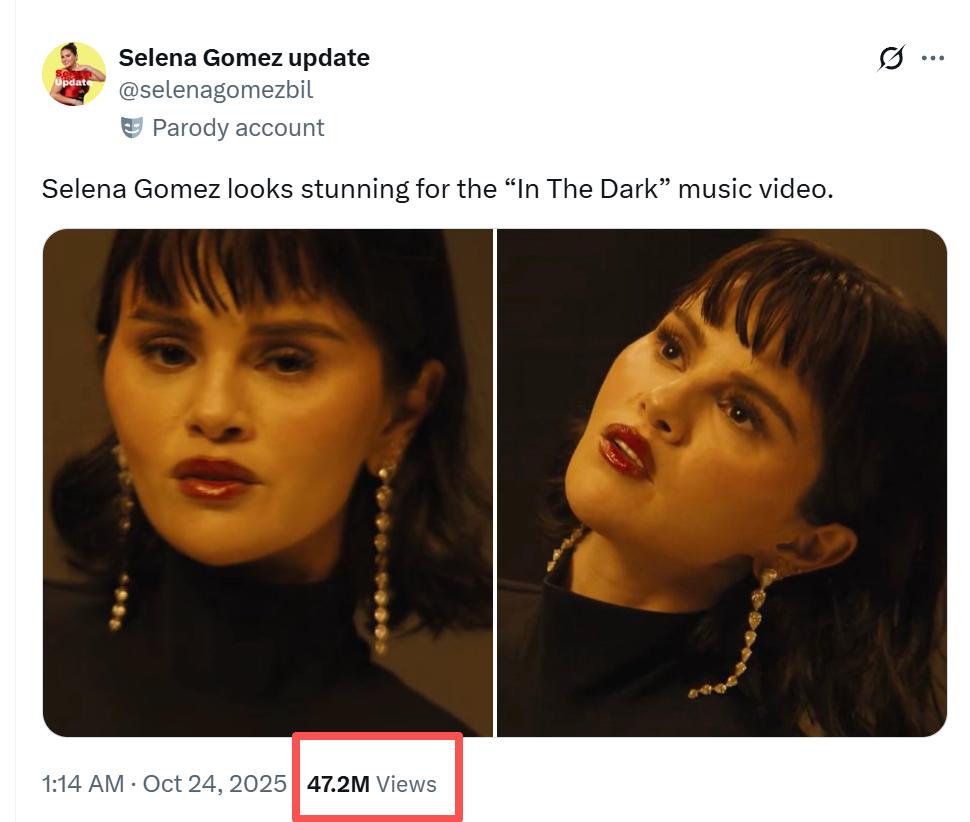Open the right photo in the tweet

[x=721, y=483]
